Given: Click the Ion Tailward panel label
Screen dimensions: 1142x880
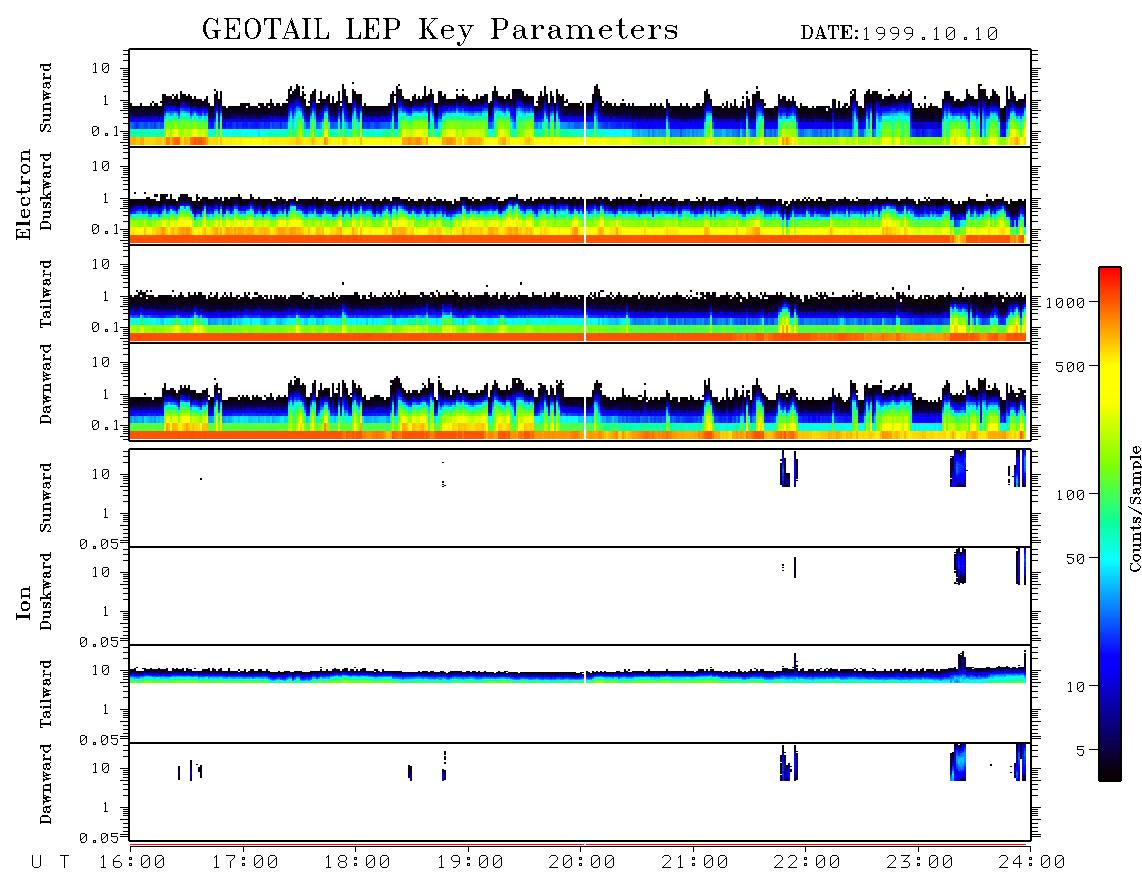Looking at the screenshot, I should pos(46,694).
